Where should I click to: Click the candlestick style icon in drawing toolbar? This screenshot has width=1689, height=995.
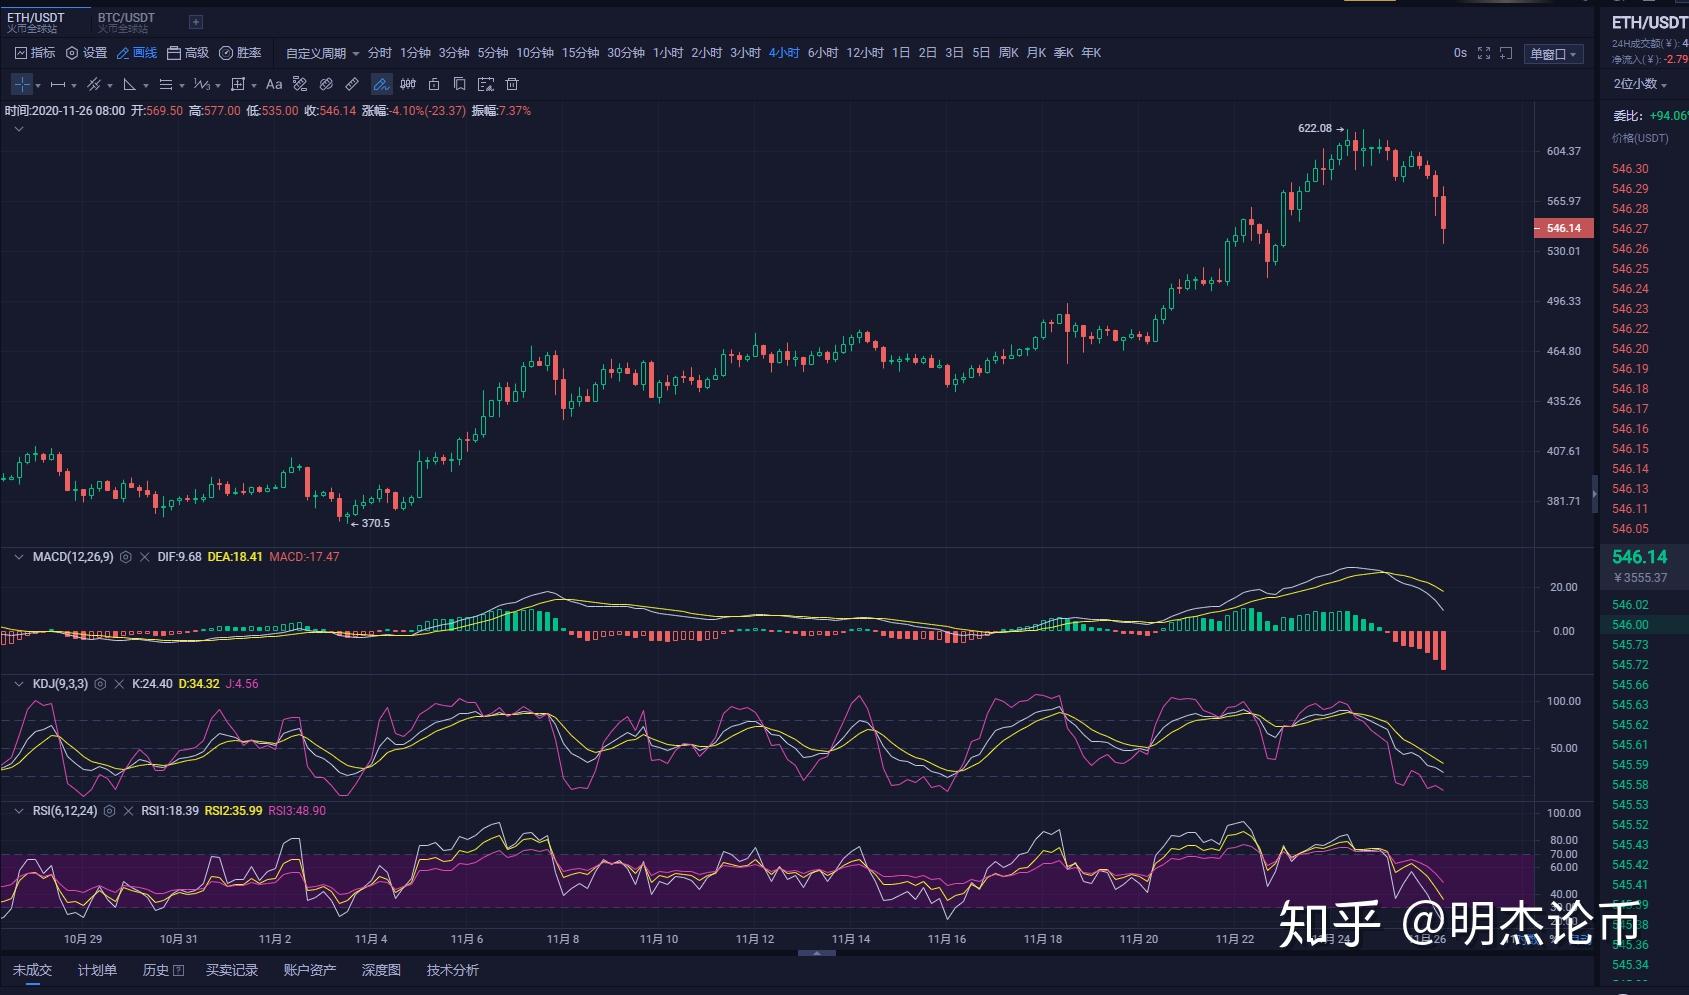coord(408,85)
